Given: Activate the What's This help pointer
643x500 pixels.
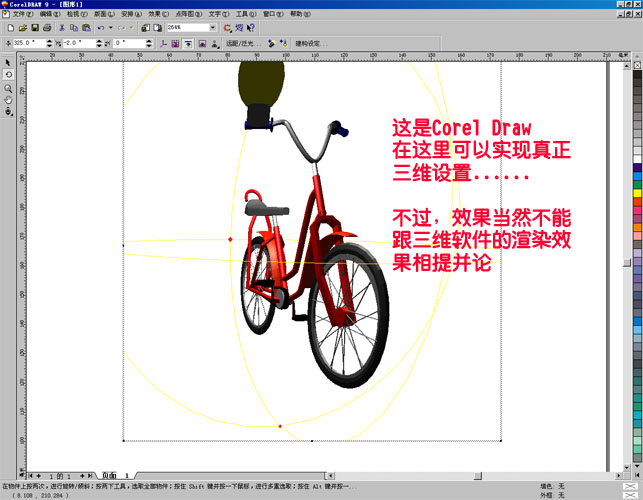Looking at the screenshot, I should [x=251, y=28].
